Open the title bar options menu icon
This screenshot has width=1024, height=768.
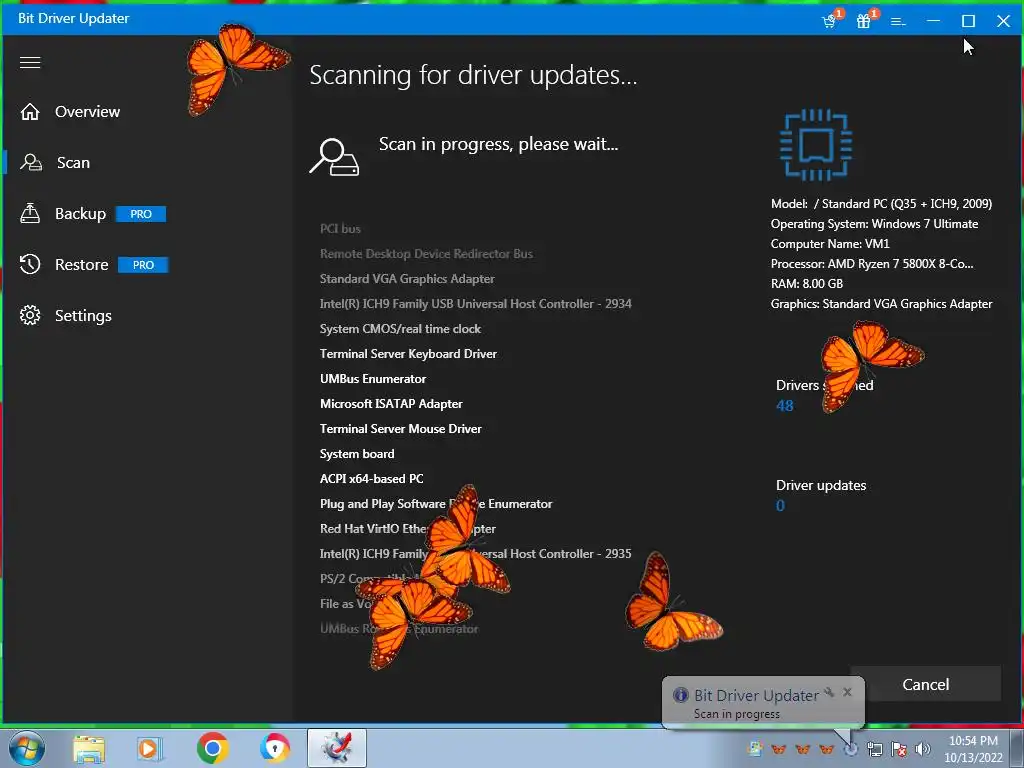click(899, 22)
